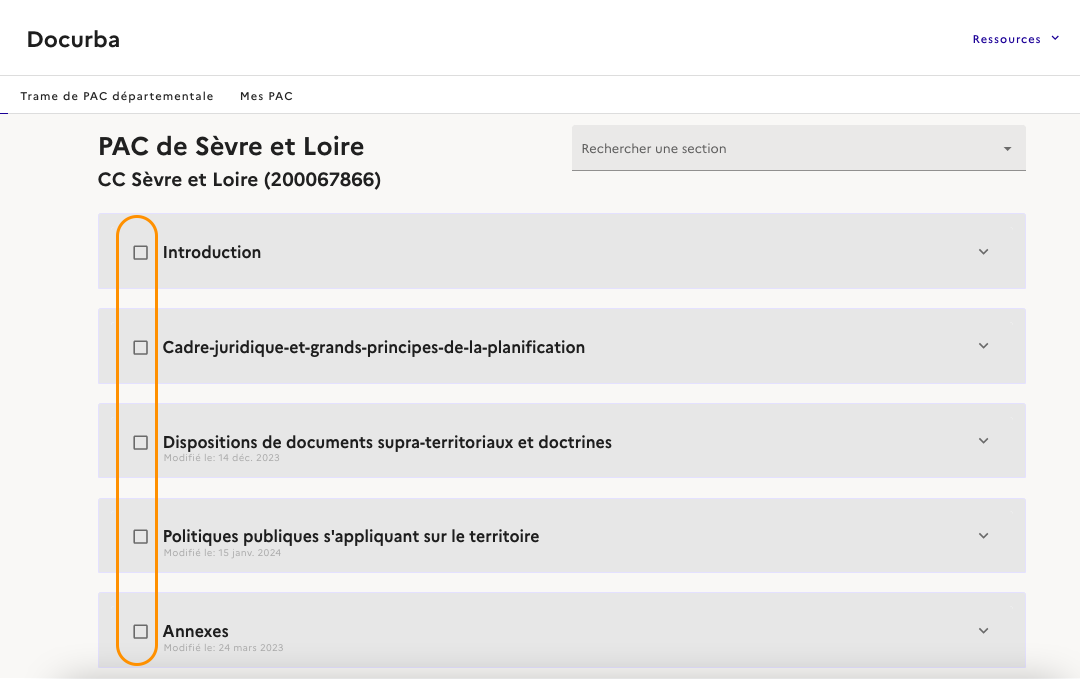Open the section search dropdown arrow
Viewport: 1080px width, 679px height.
[x=1006, y=149]
